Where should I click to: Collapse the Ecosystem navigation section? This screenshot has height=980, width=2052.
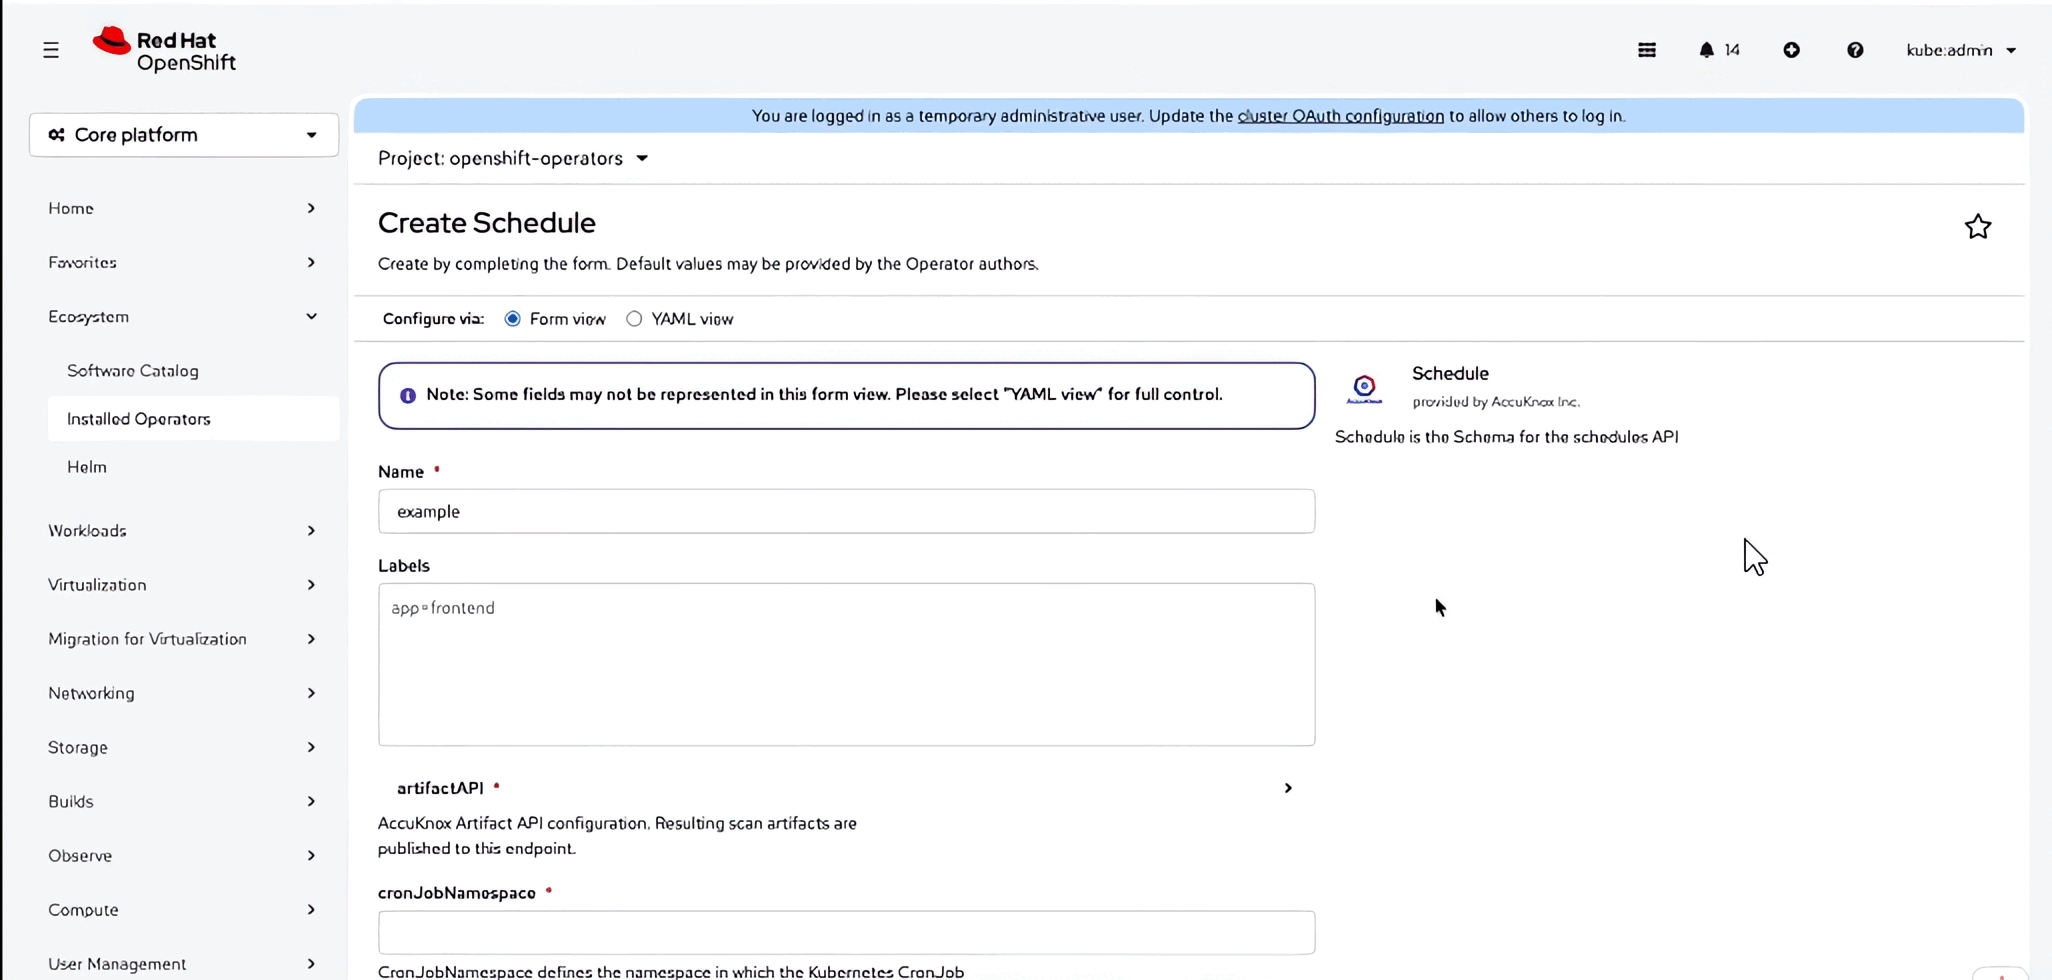[182, 316]
